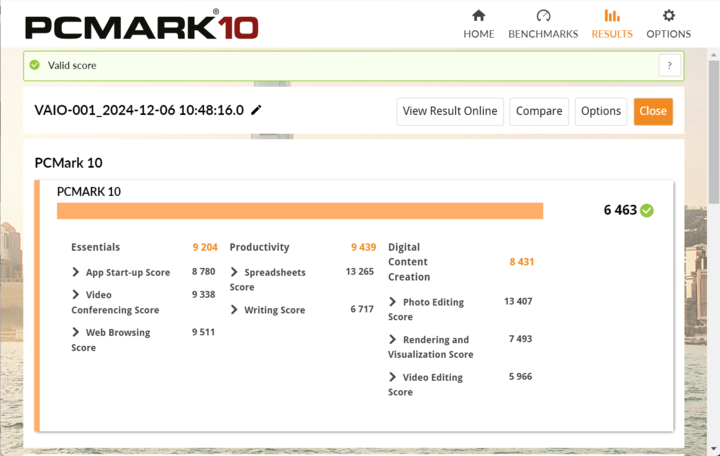The width and height of the screenshot is (720, 456).
Task: Click the App Start-up value 8 780
Action: 203,271
